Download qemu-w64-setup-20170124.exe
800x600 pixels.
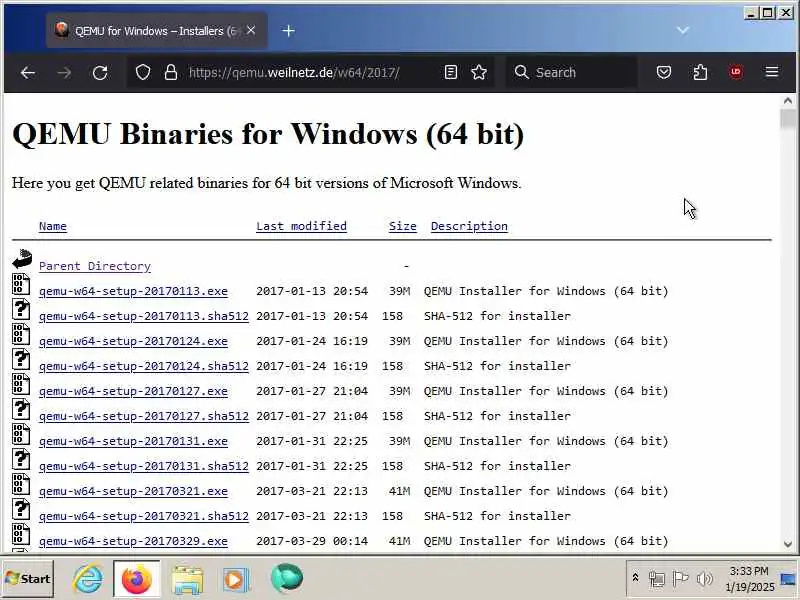pos(133,341)
